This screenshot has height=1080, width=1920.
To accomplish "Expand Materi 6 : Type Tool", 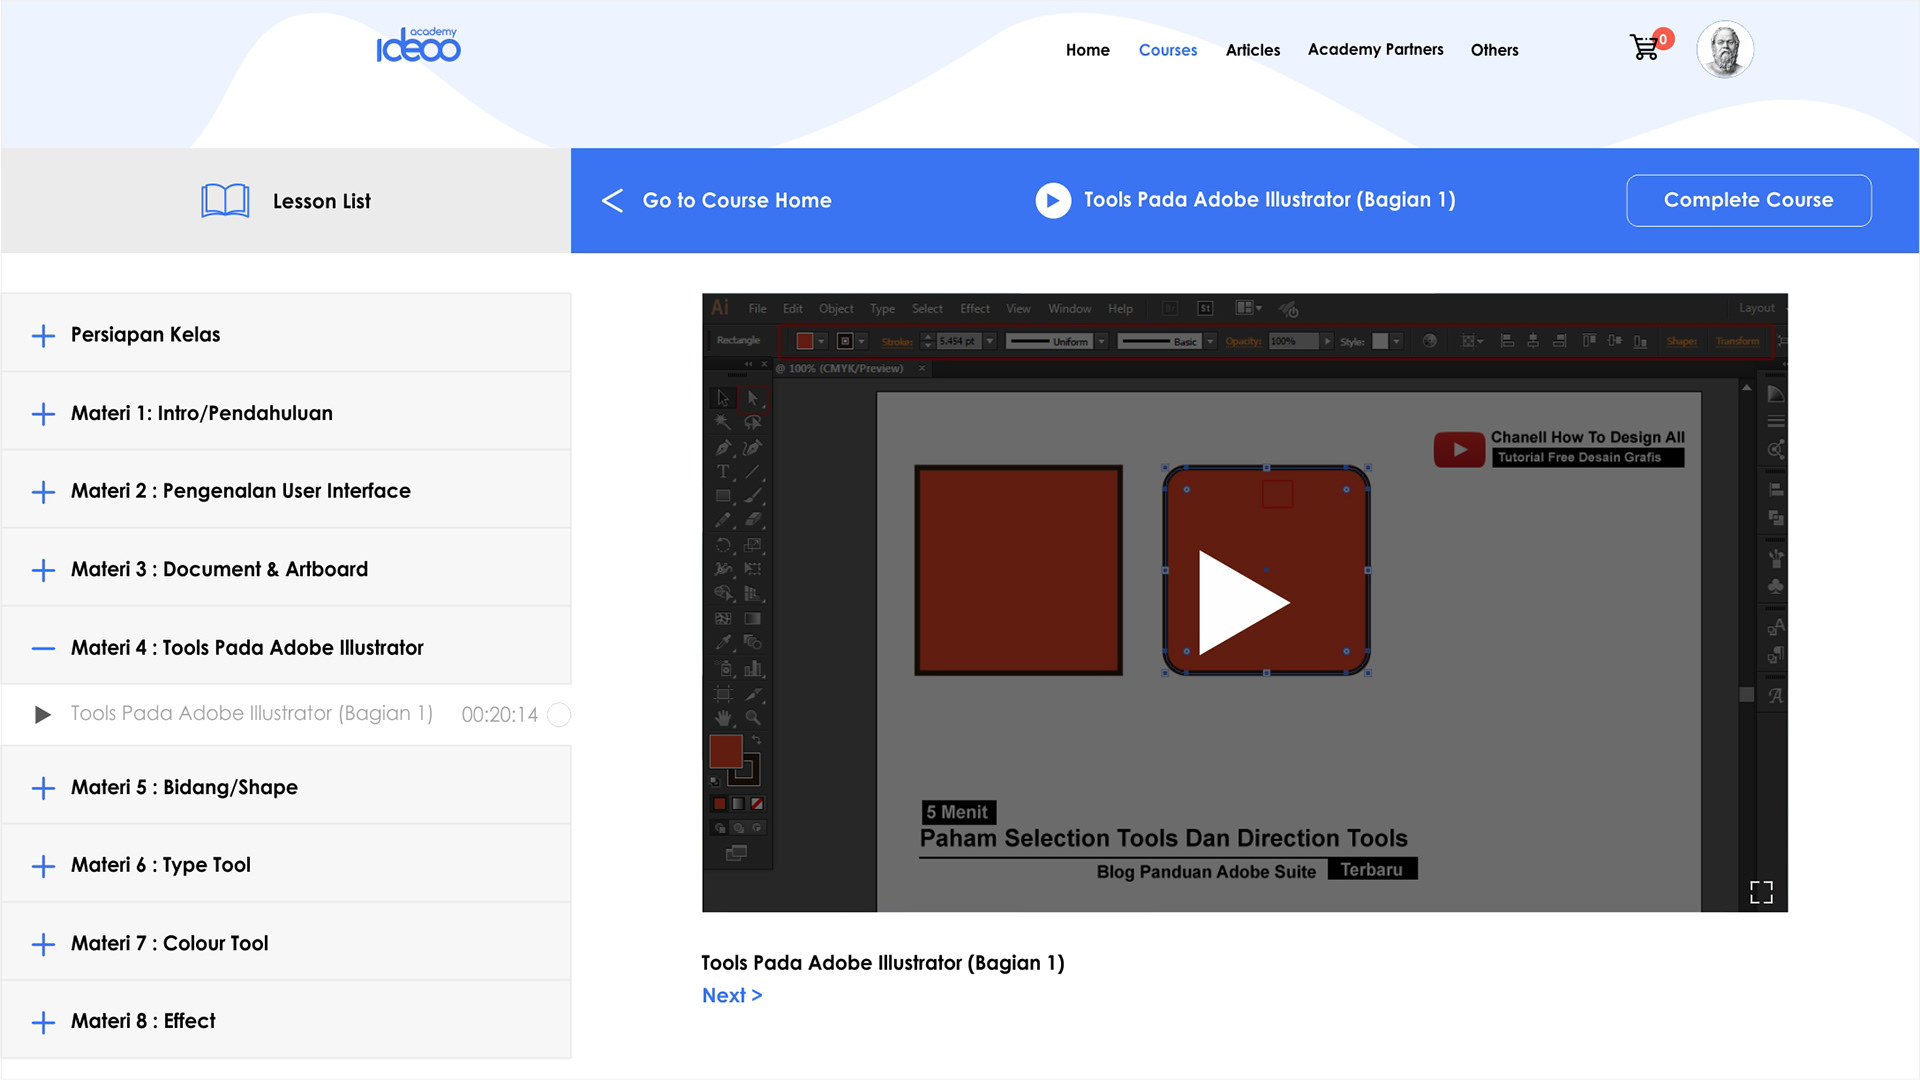I will point(286,865).
